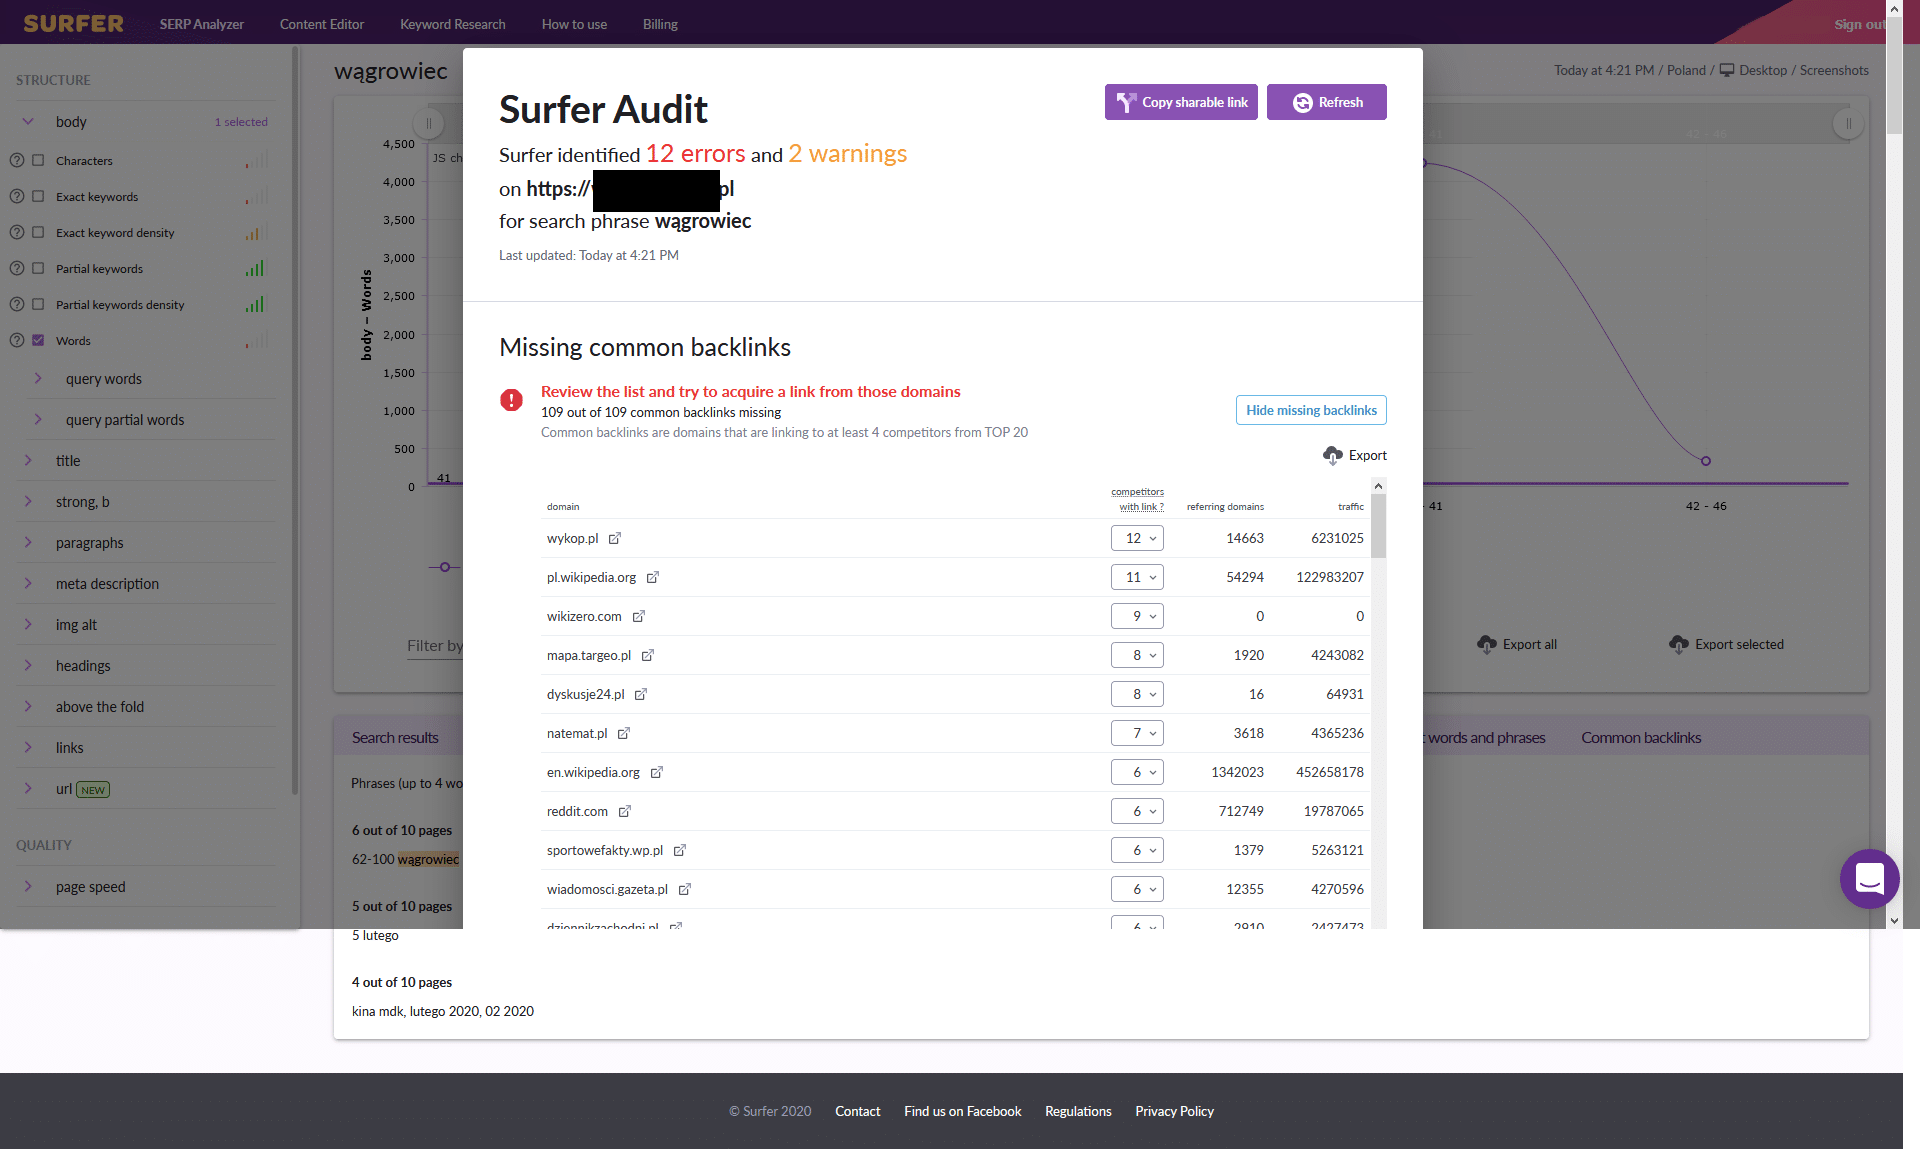
Task: Click help icon next to Exact keyword density
Action: tap(17, 232)
